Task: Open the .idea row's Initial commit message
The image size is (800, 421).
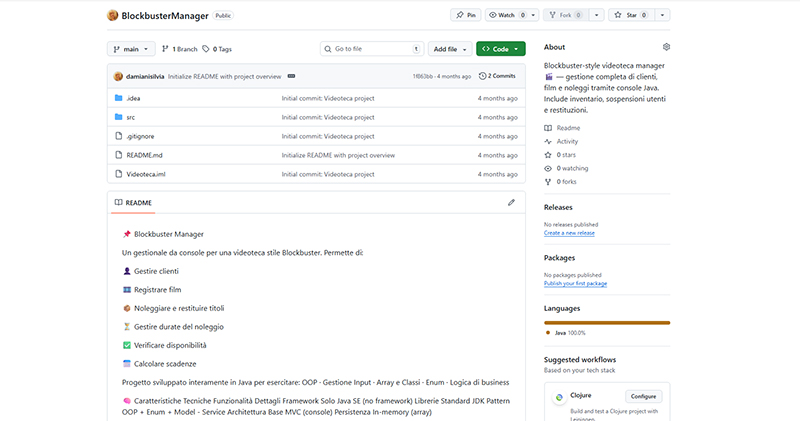Action: [328, 98]
